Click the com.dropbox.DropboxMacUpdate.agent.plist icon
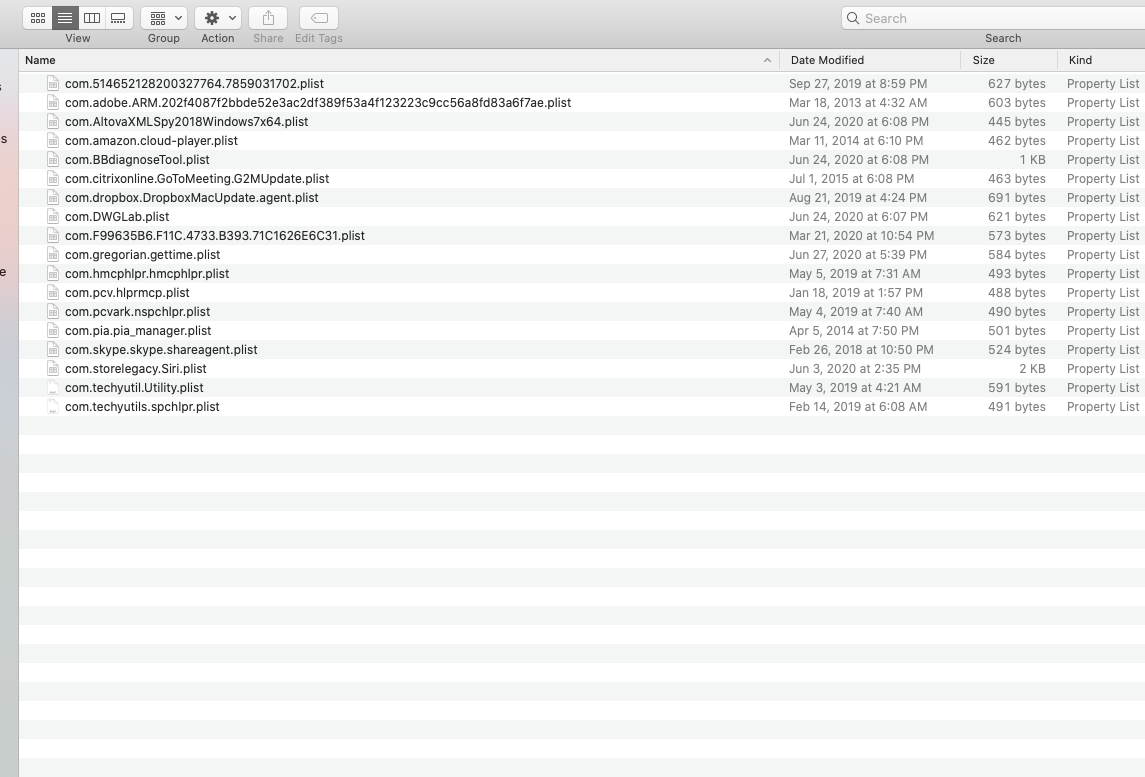 coord(53,197)
